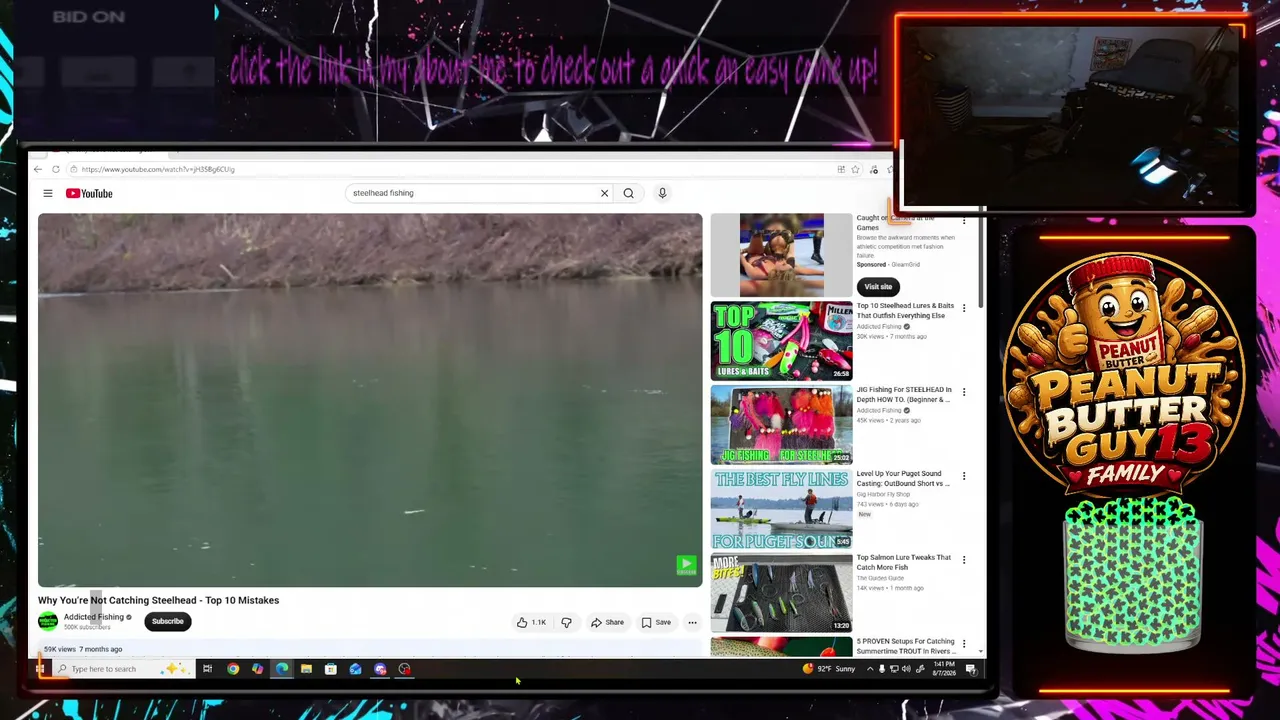Open options for Salmon Lure Tweaks video
This screenshot has height=720, width=1280.
point(964,560)
